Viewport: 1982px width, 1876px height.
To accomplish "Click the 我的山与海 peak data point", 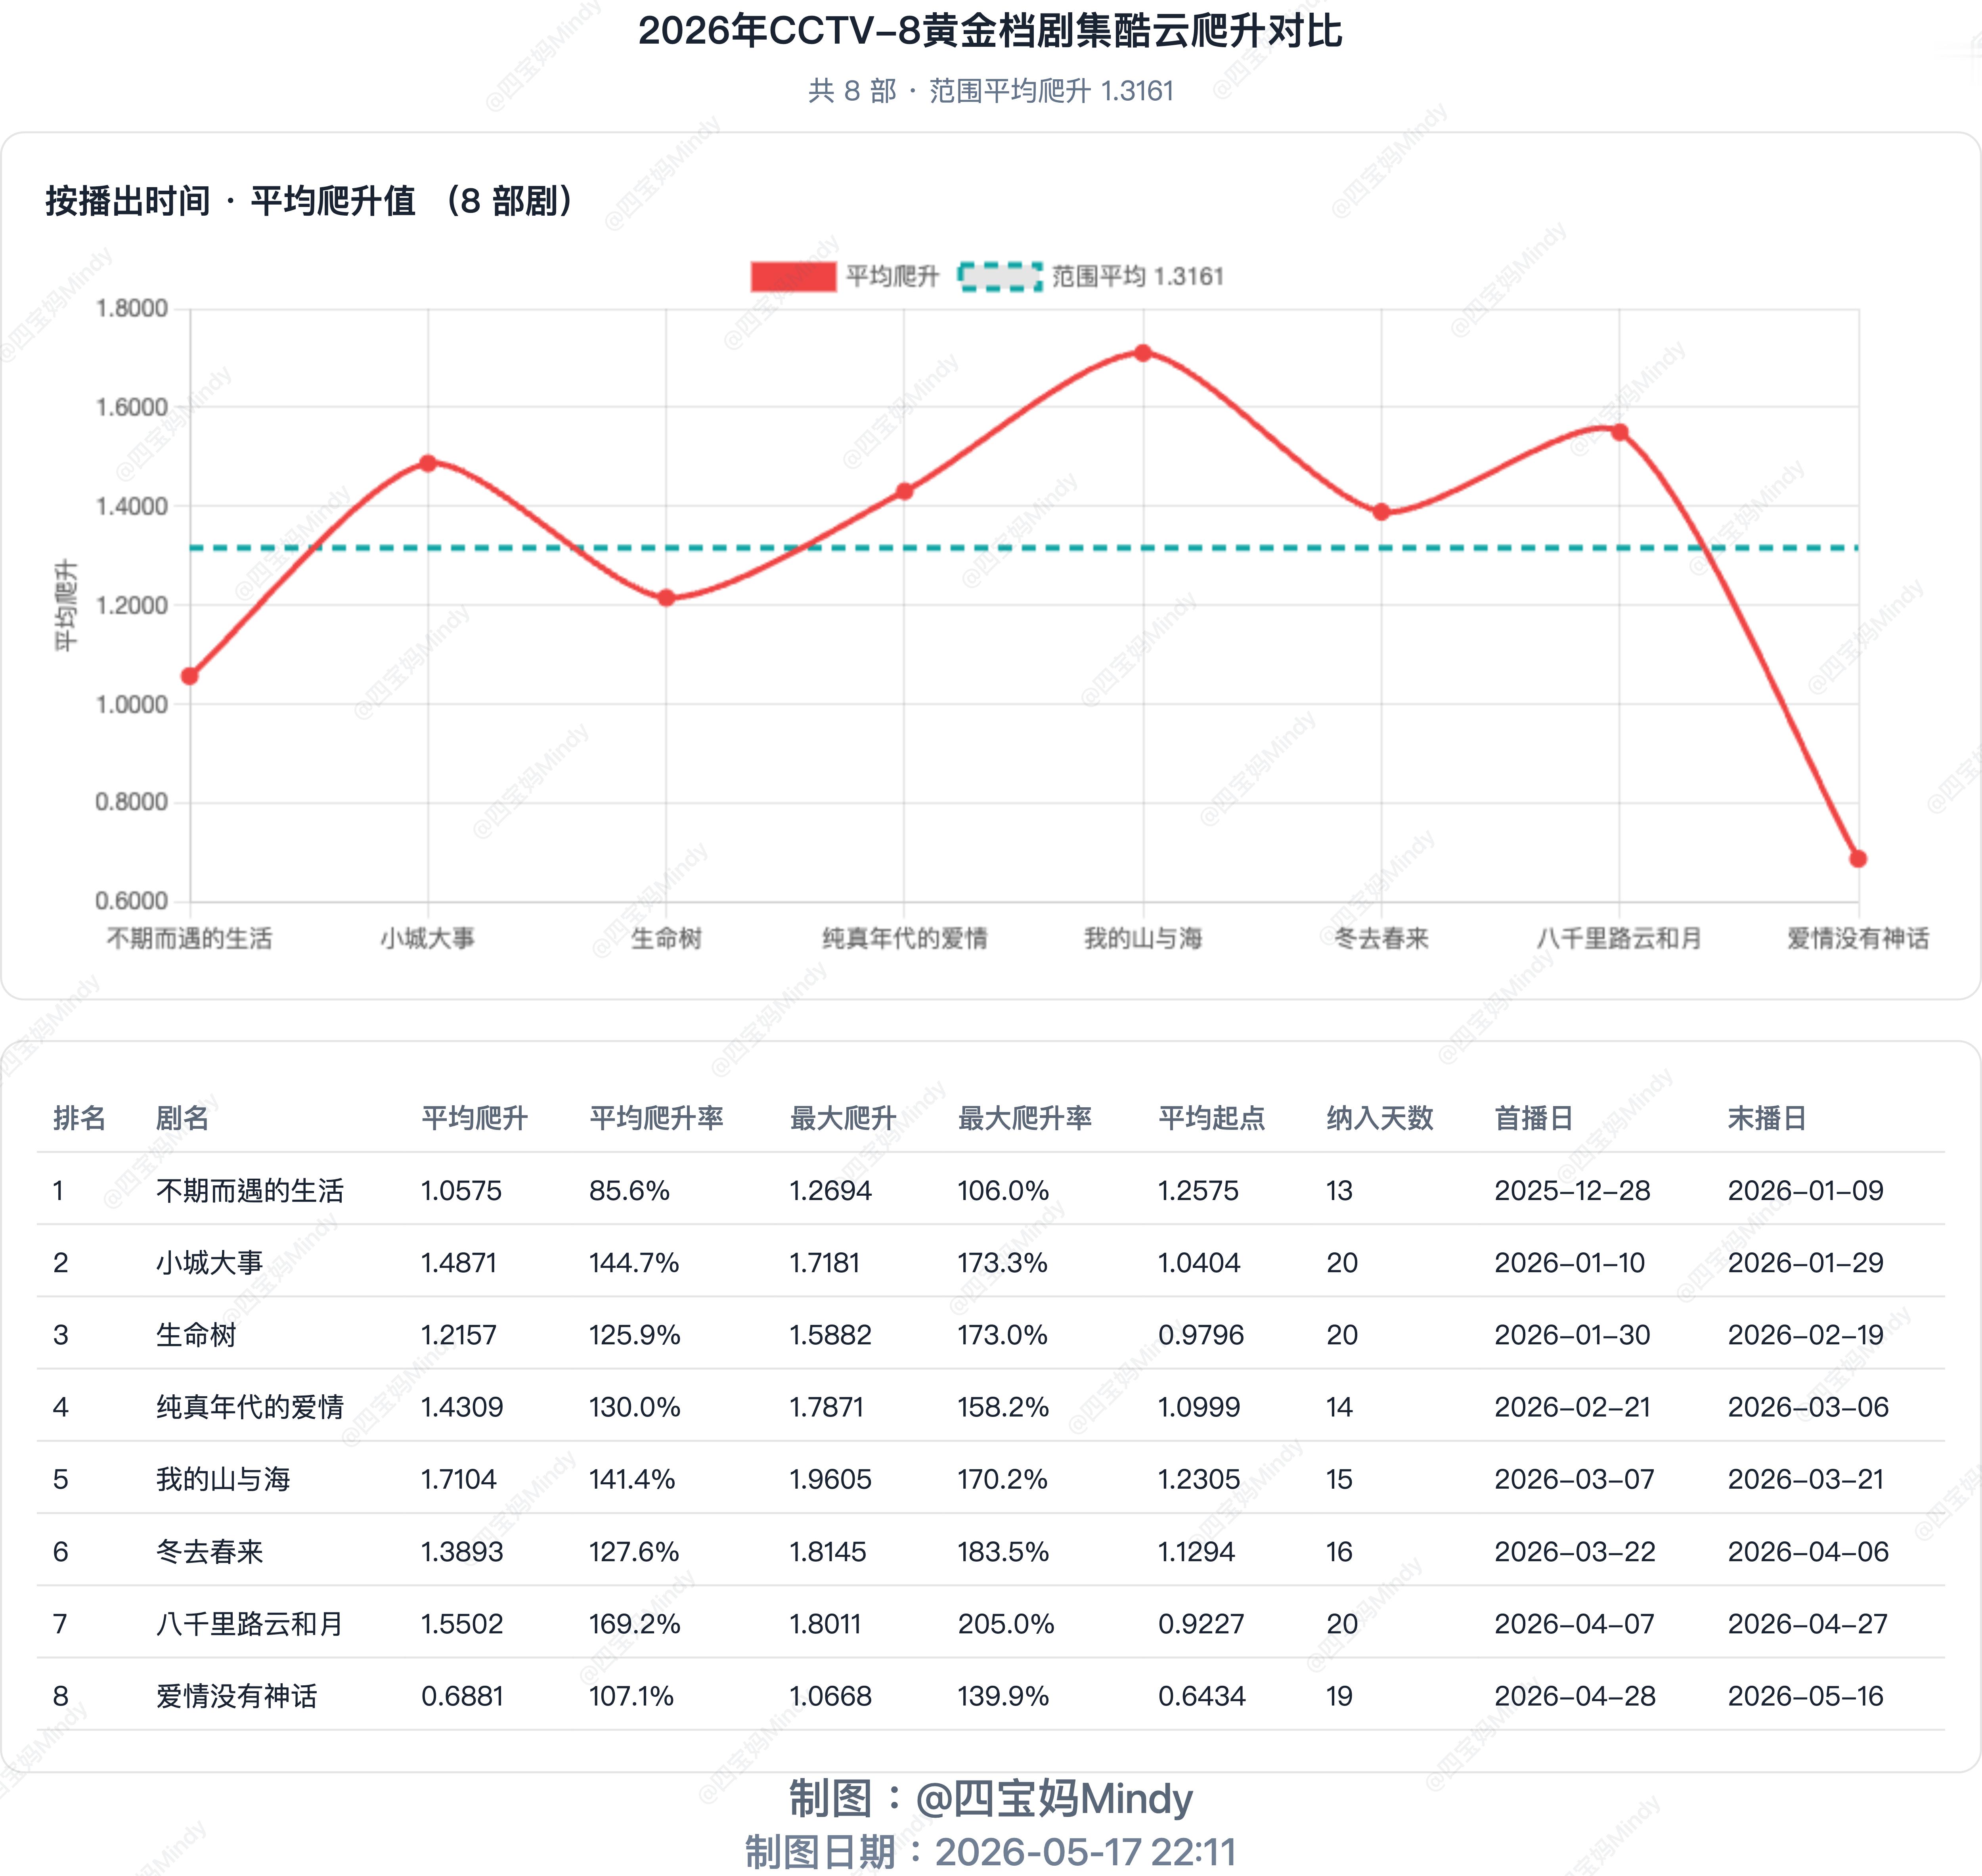I will 1143,352.
